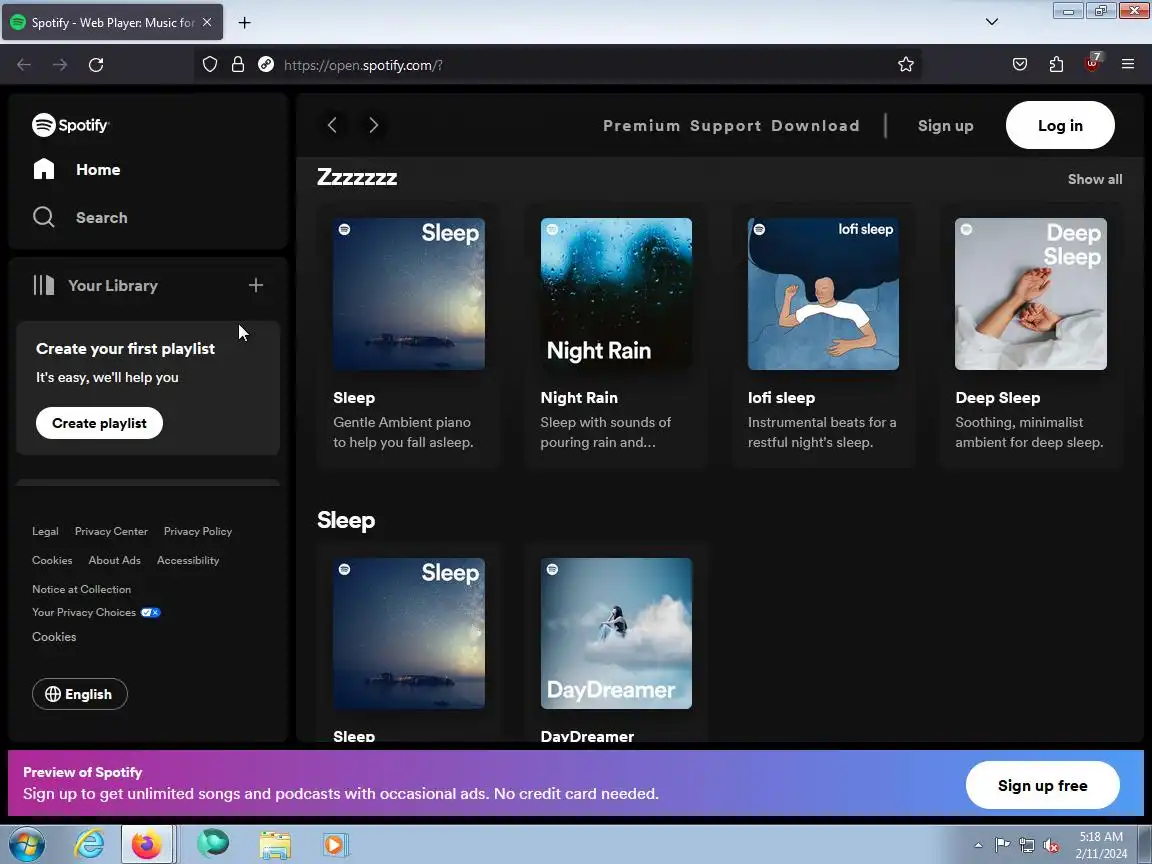This screenshot has width=1152, height=864.
Task: Click the permissions icon in address bar
Action: click(266, 65)
